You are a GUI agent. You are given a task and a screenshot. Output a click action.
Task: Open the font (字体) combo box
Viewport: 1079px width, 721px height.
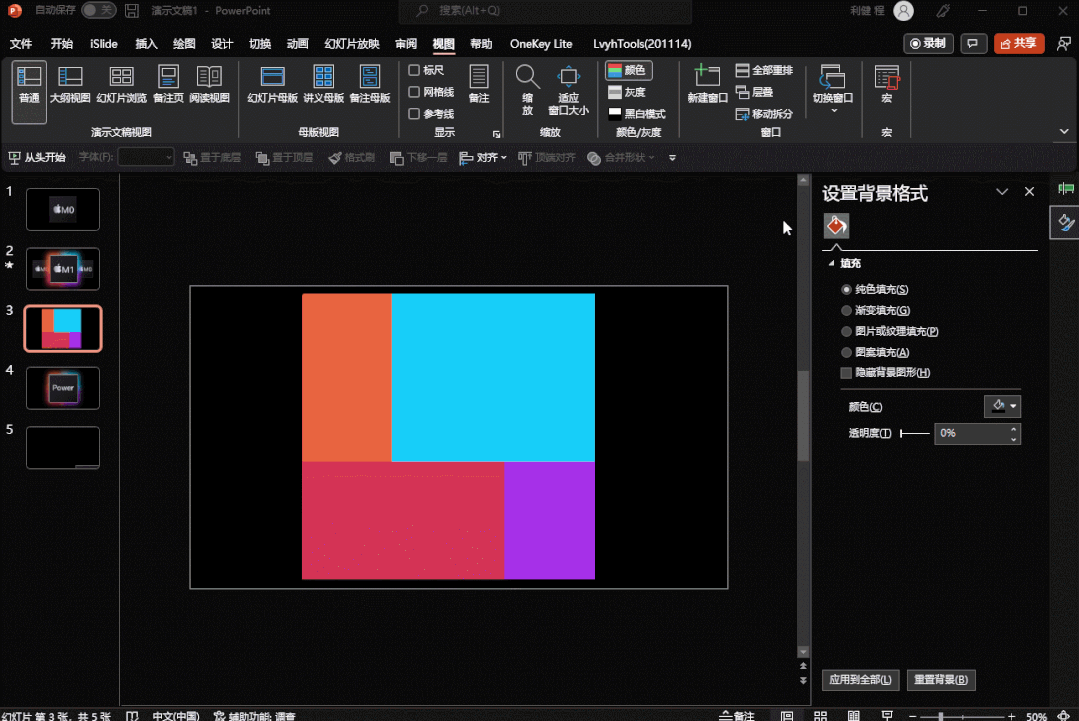pos(146,158)
